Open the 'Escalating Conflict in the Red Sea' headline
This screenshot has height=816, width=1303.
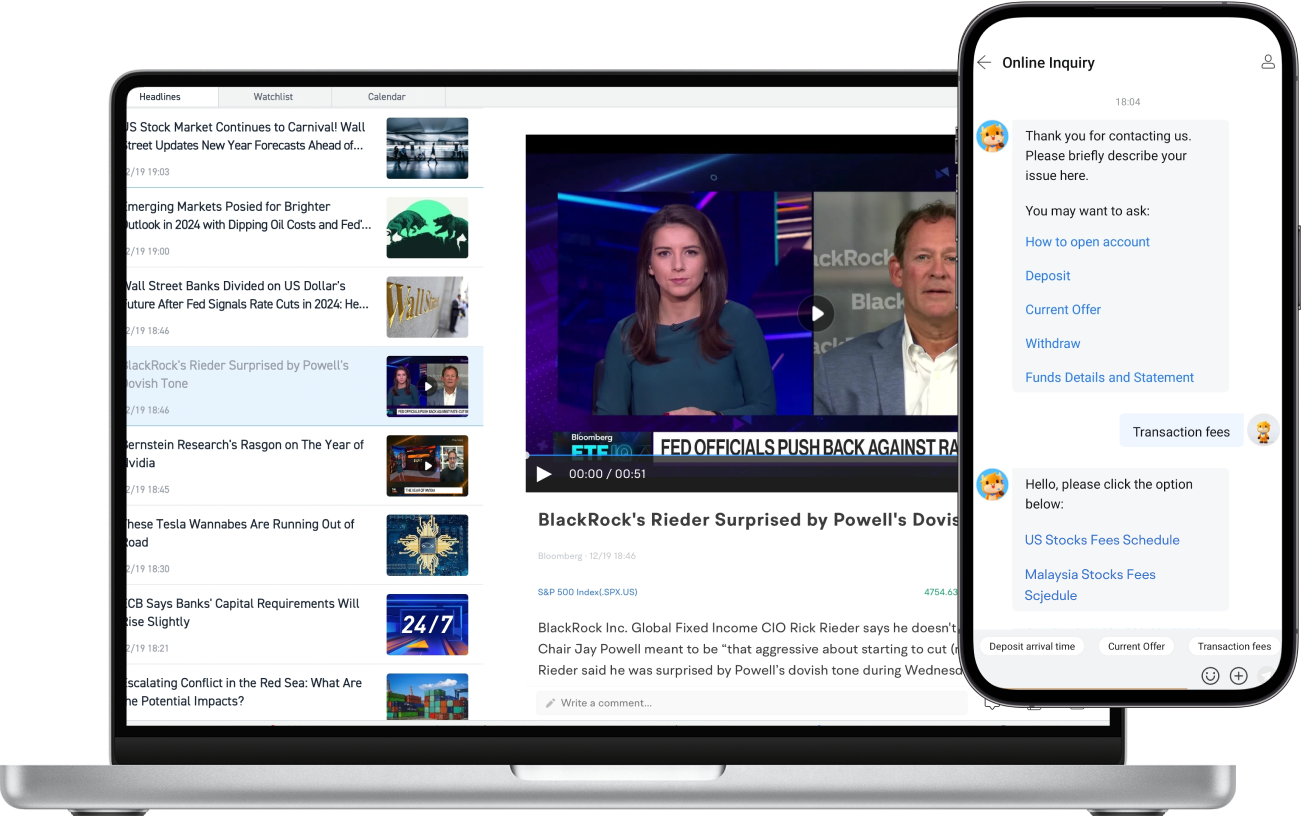tap(243, 692)
